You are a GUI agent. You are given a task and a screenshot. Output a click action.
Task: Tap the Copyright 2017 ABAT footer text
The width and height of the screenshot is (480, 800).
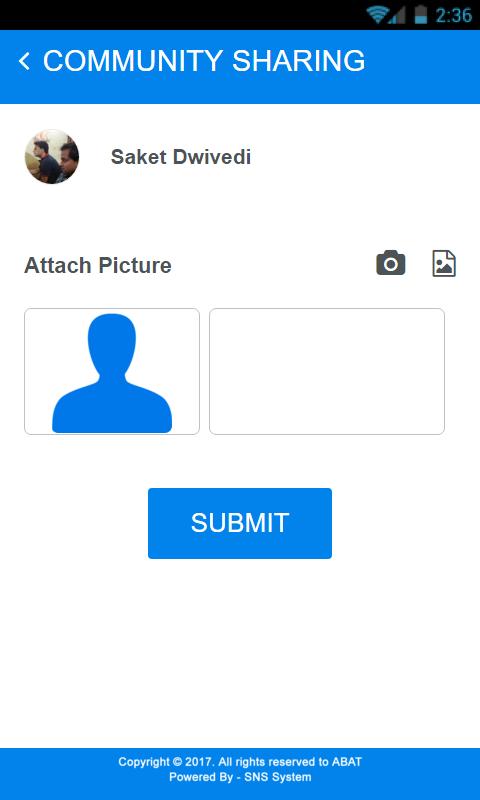[x=240, y=762]
